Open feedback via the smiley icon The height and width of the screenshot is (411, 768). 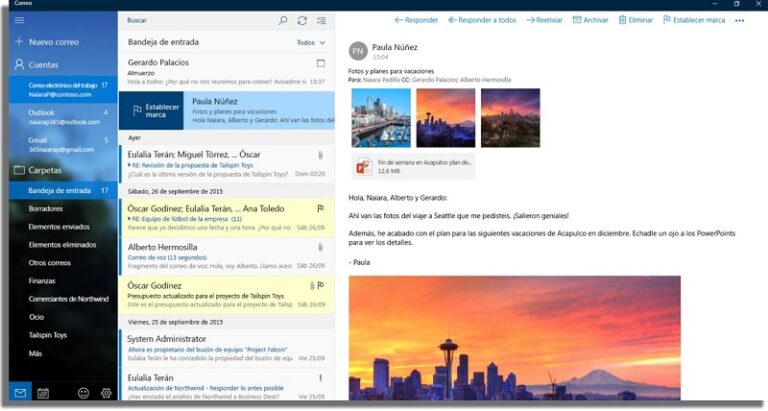83,393
